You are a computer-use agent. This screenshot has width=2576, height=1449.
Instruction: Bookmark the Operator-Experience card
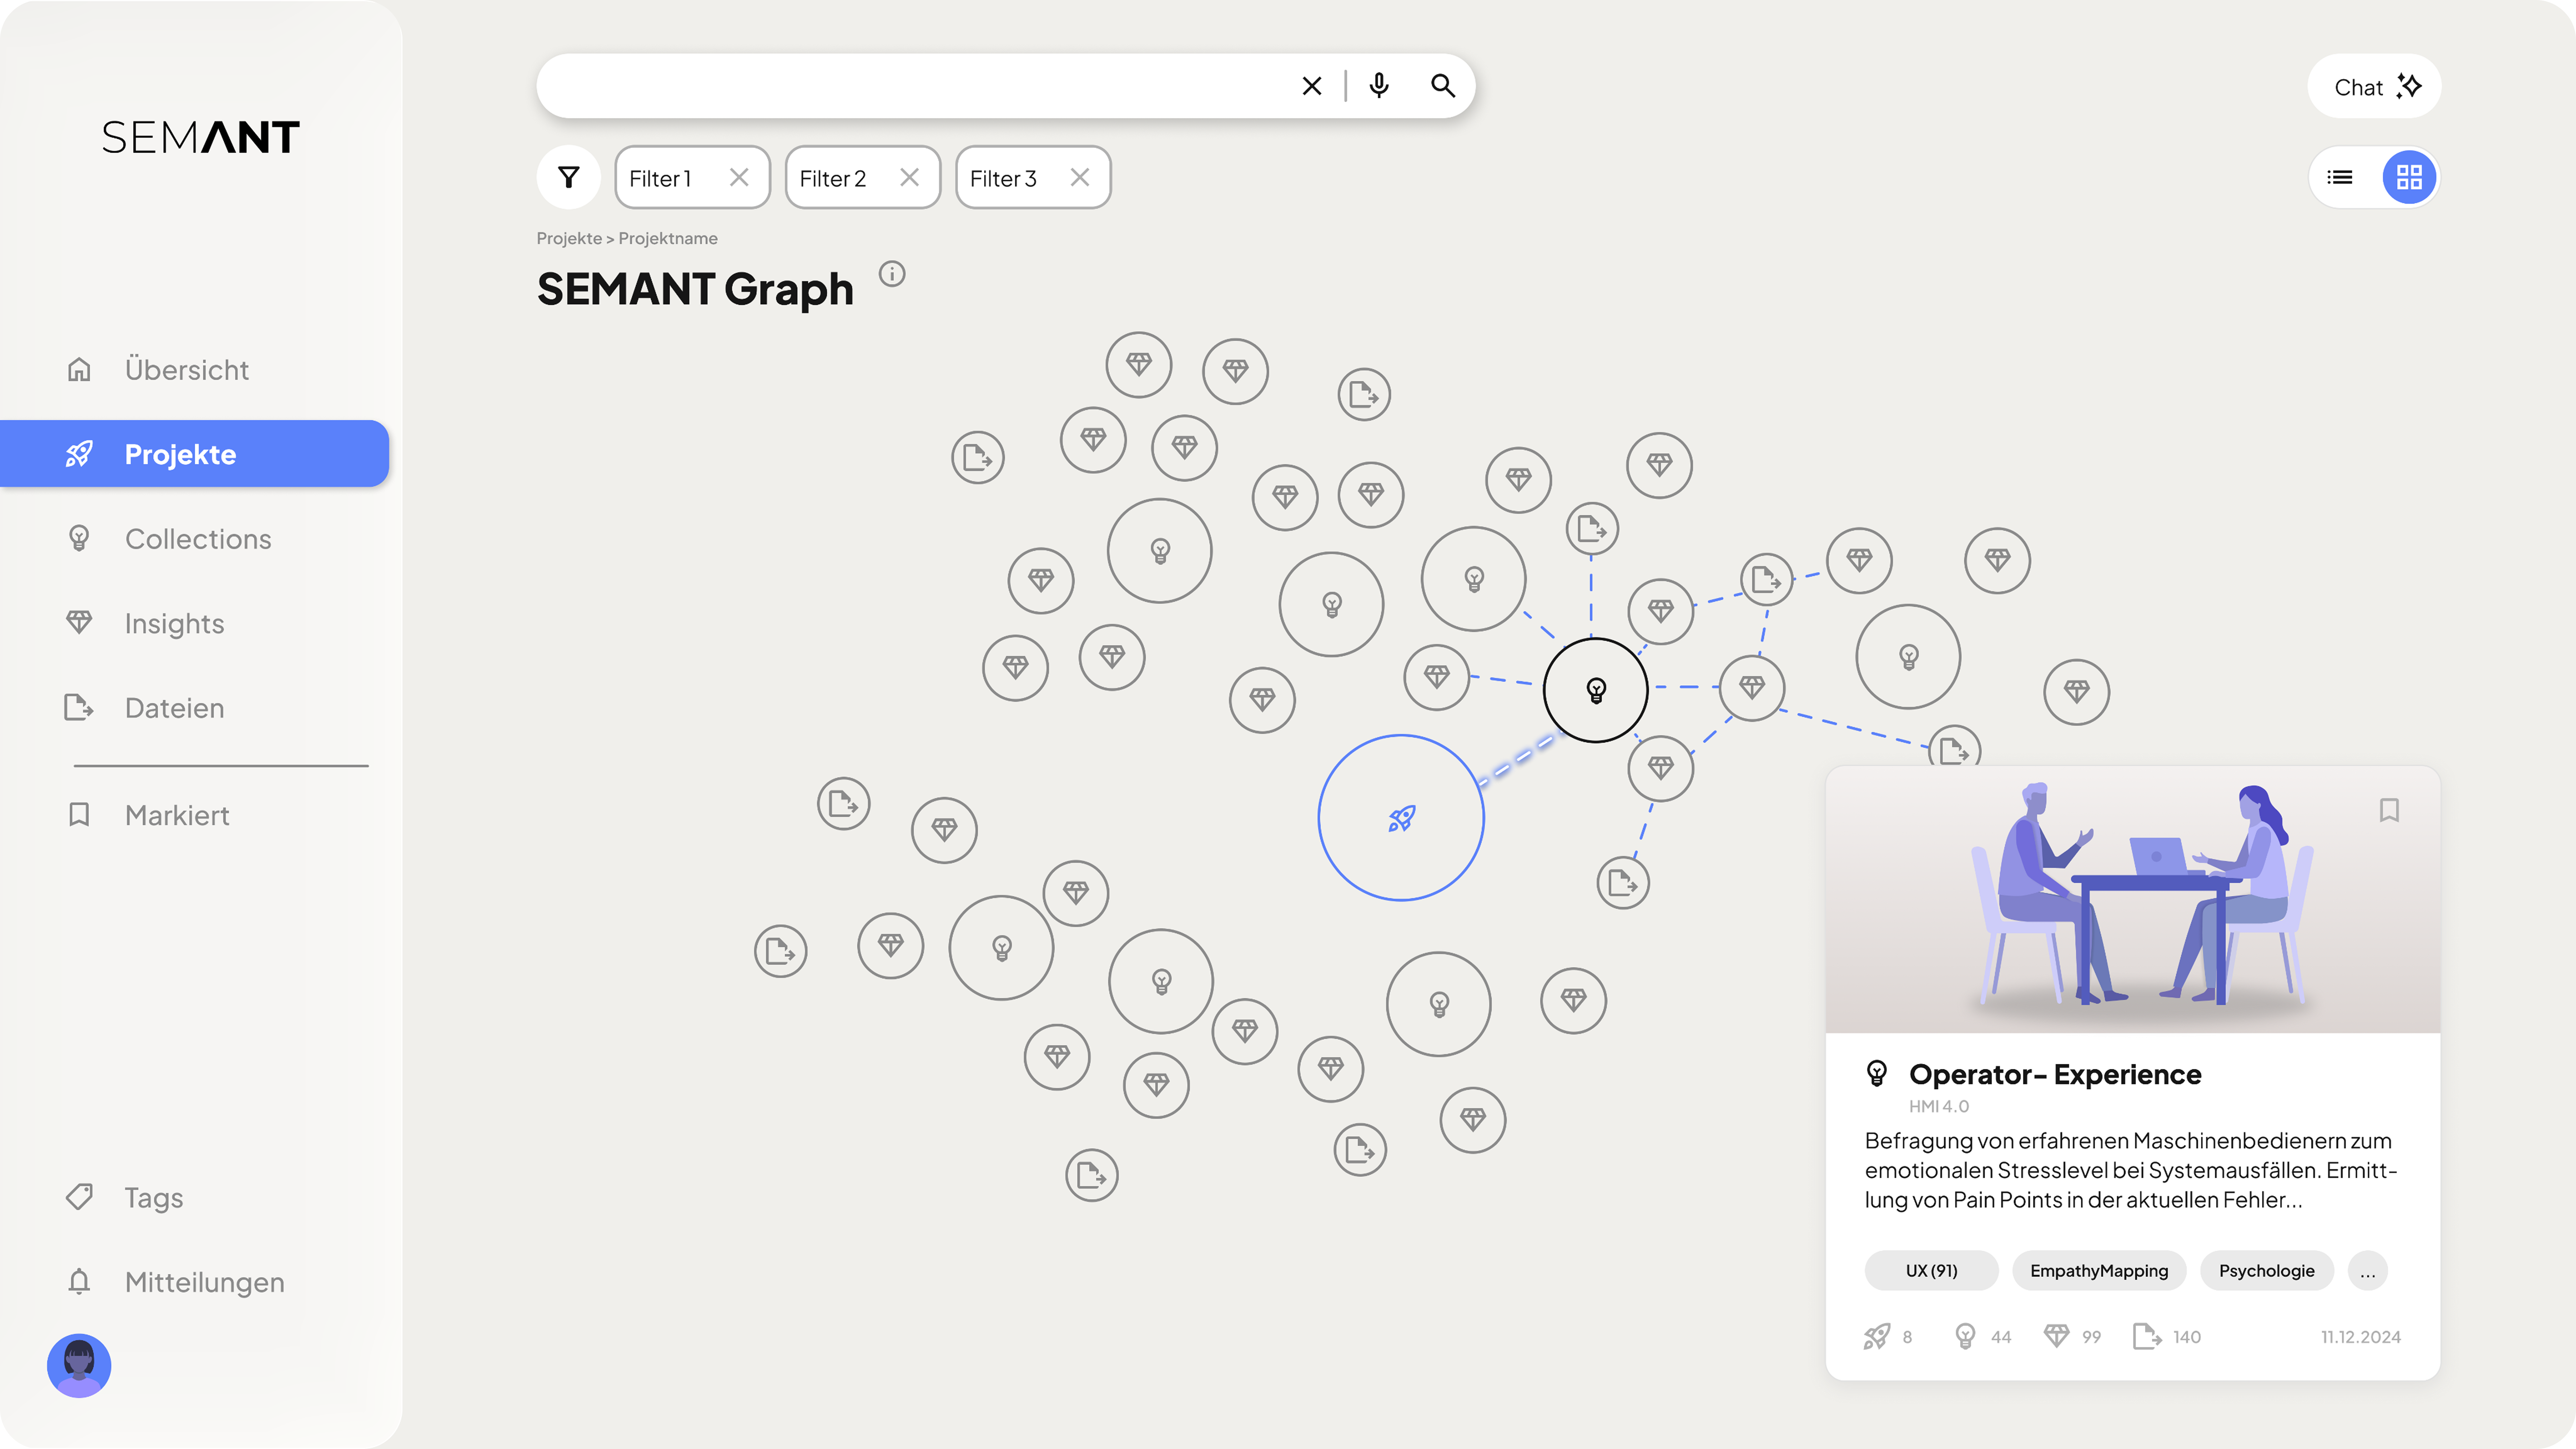2389,810
